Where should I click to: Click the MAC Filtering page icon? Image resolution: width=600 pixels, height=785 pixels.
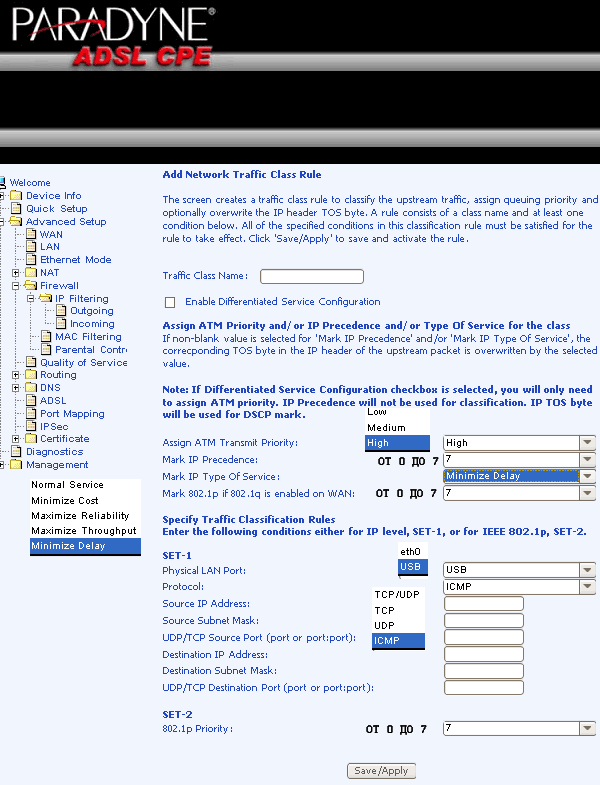(46, 336)
